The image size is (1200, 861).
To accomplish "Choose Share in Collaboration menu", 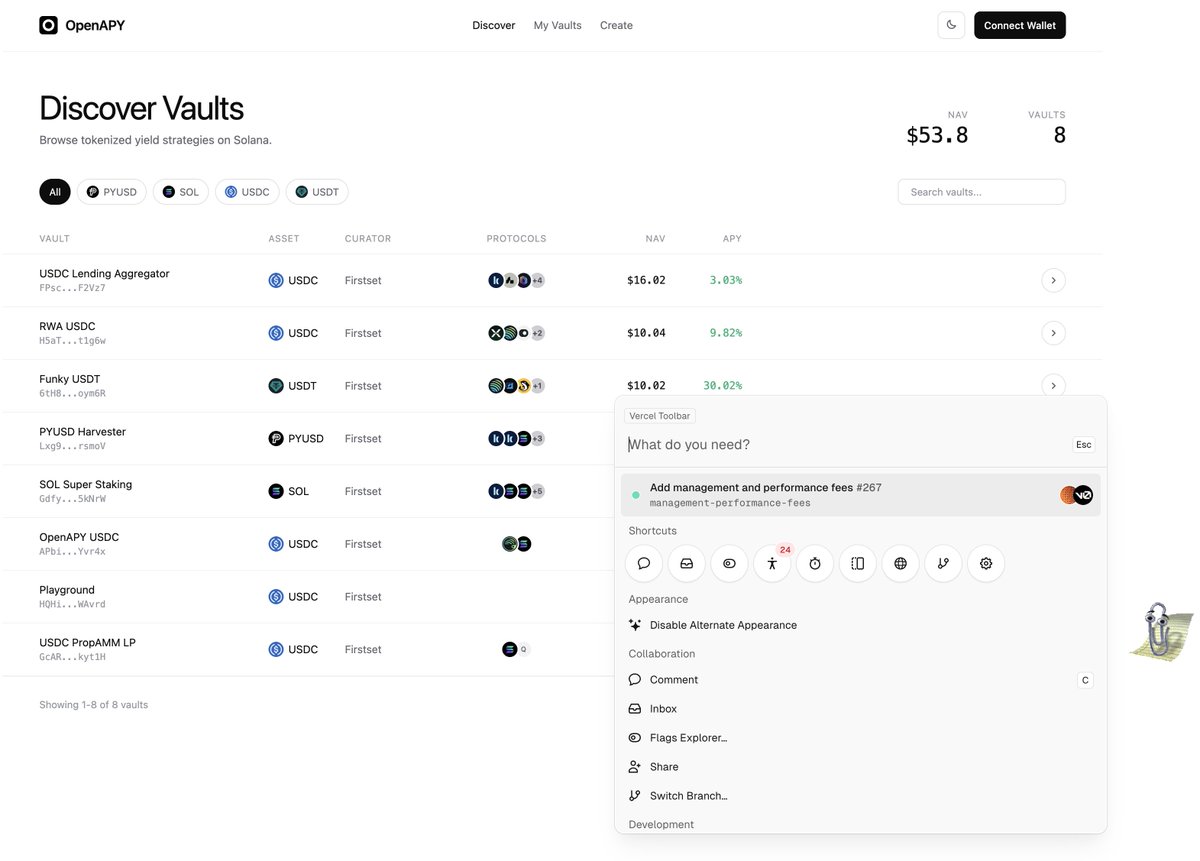I will click(860, 767).
